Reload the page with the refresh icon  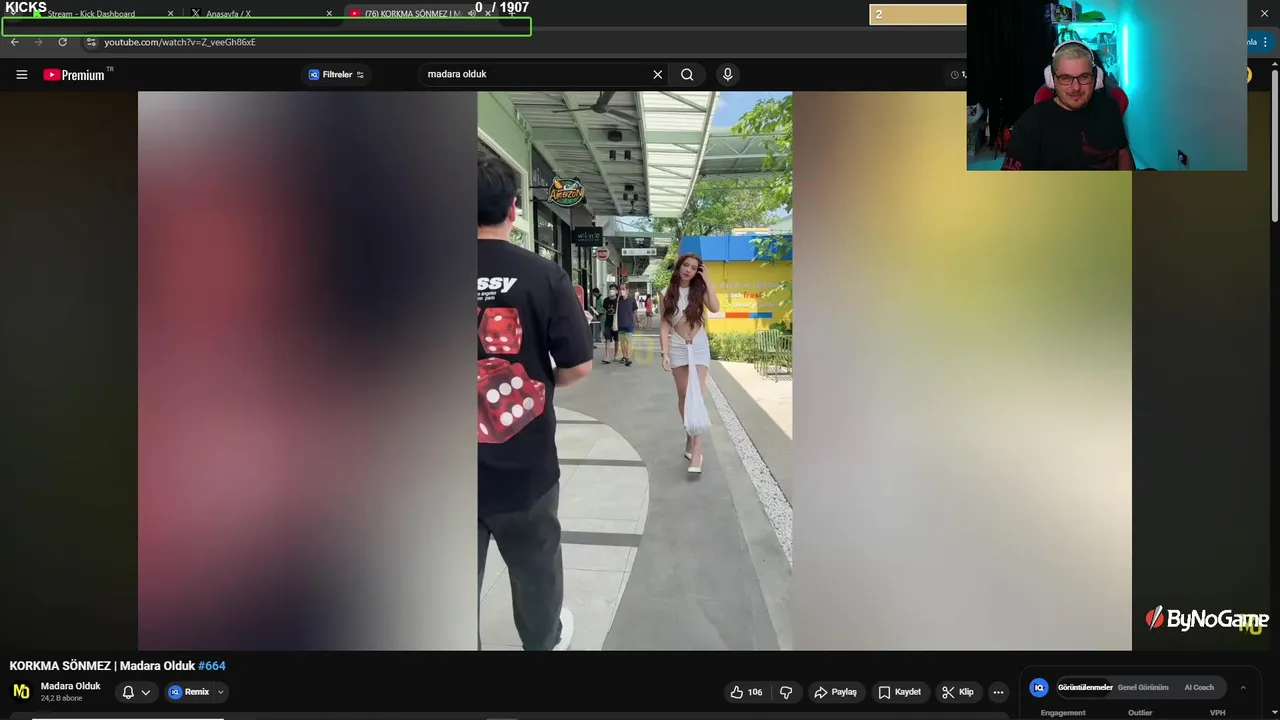[62, 42]
